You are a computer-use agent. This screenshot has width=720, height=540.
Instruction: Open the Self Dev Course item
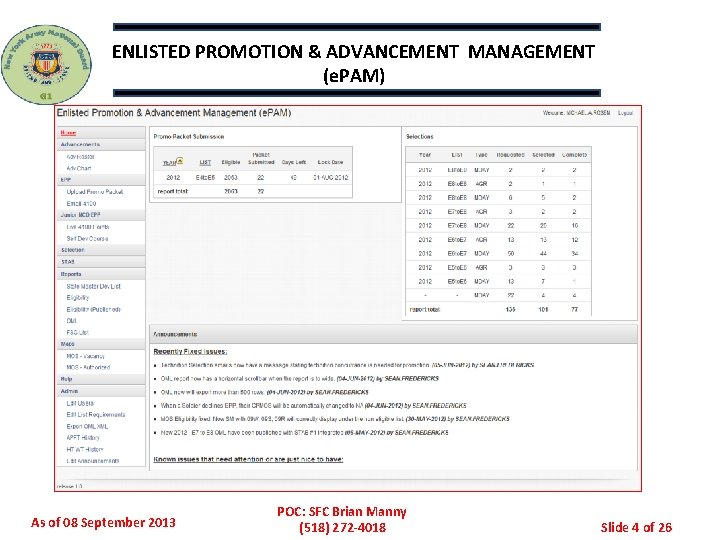click(x=87, y=238)
